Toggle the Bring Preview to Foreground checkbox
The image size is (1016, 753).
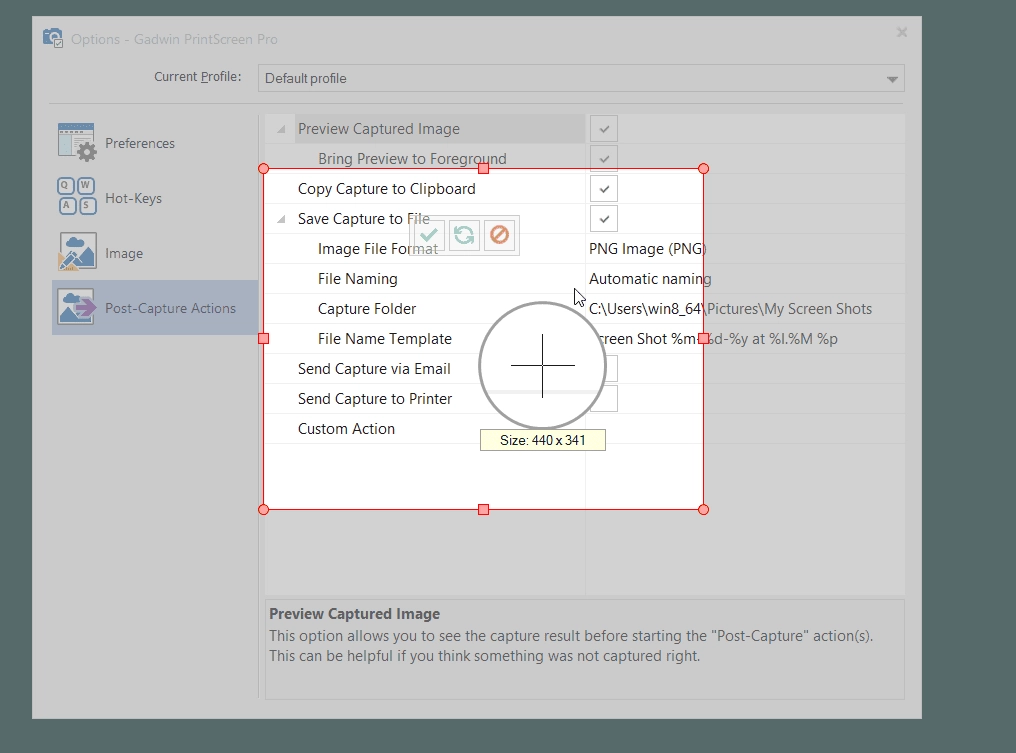604,159
